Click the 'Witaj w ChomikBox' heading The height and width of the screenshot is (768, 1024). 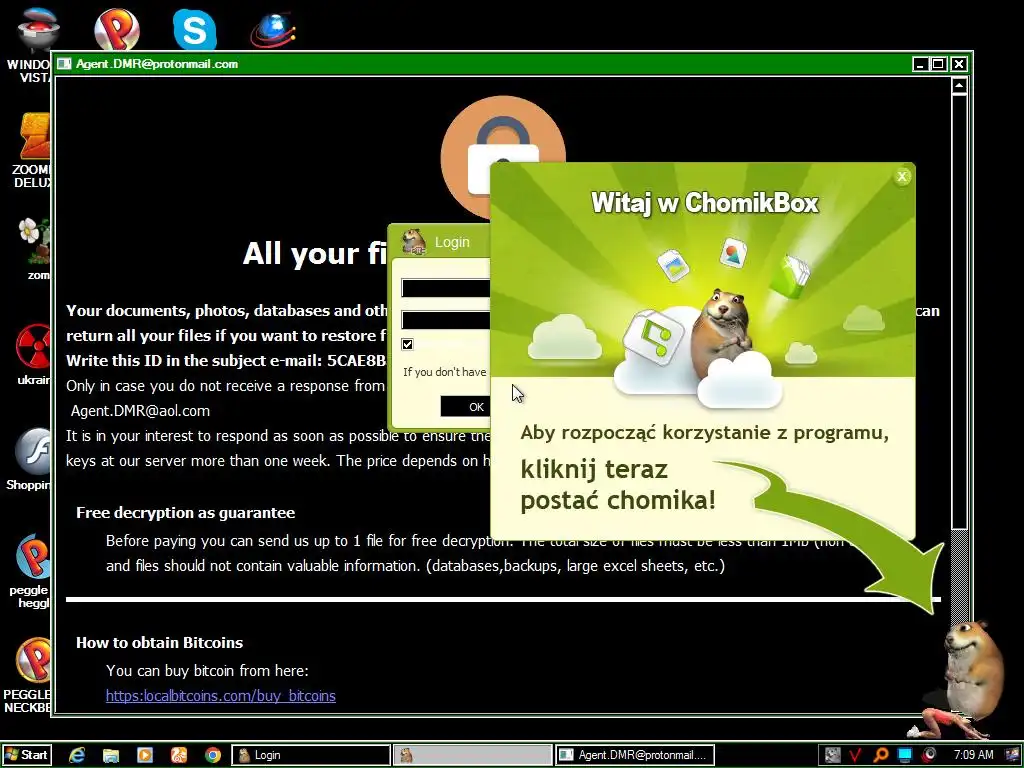pyautogui.click(x=705, y=203)
